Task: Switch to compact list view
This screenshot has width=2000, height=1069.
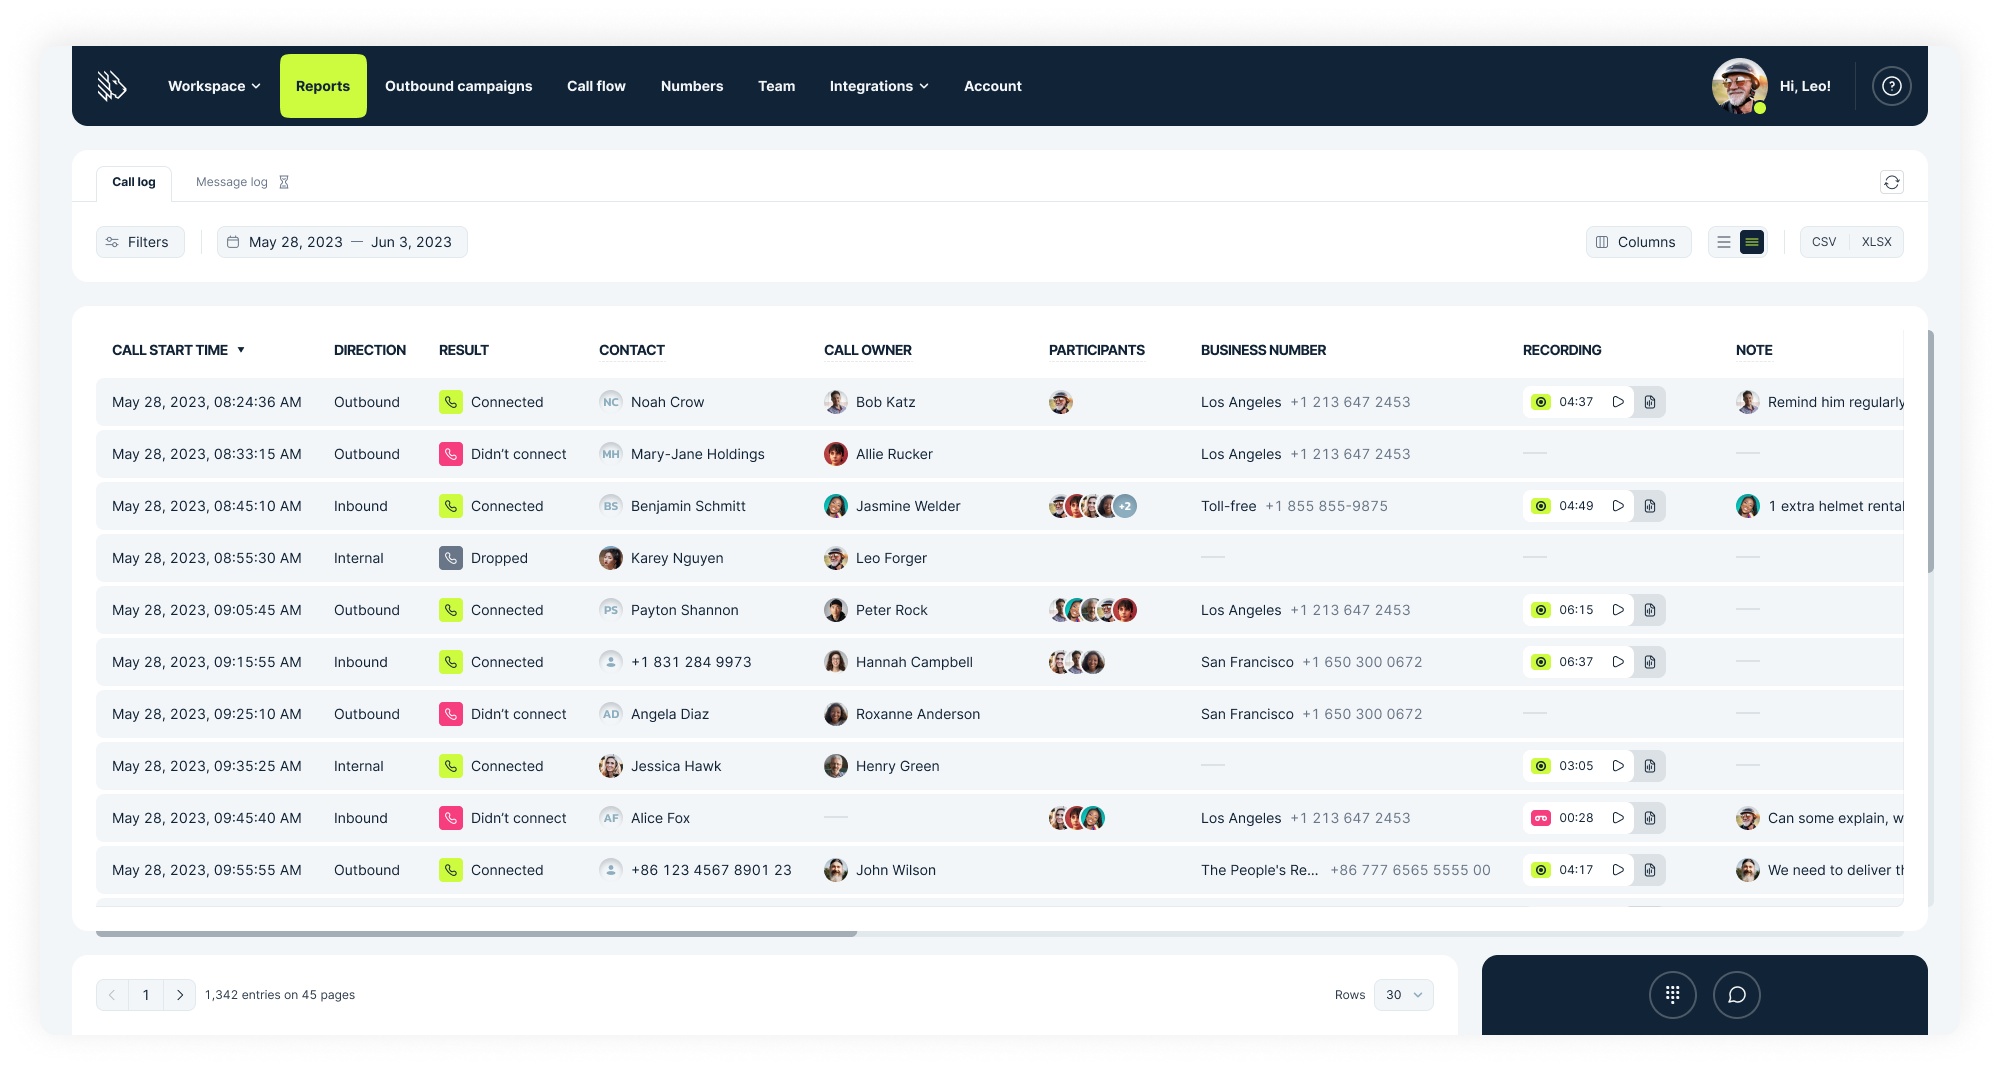Action: coord(1724,241)
